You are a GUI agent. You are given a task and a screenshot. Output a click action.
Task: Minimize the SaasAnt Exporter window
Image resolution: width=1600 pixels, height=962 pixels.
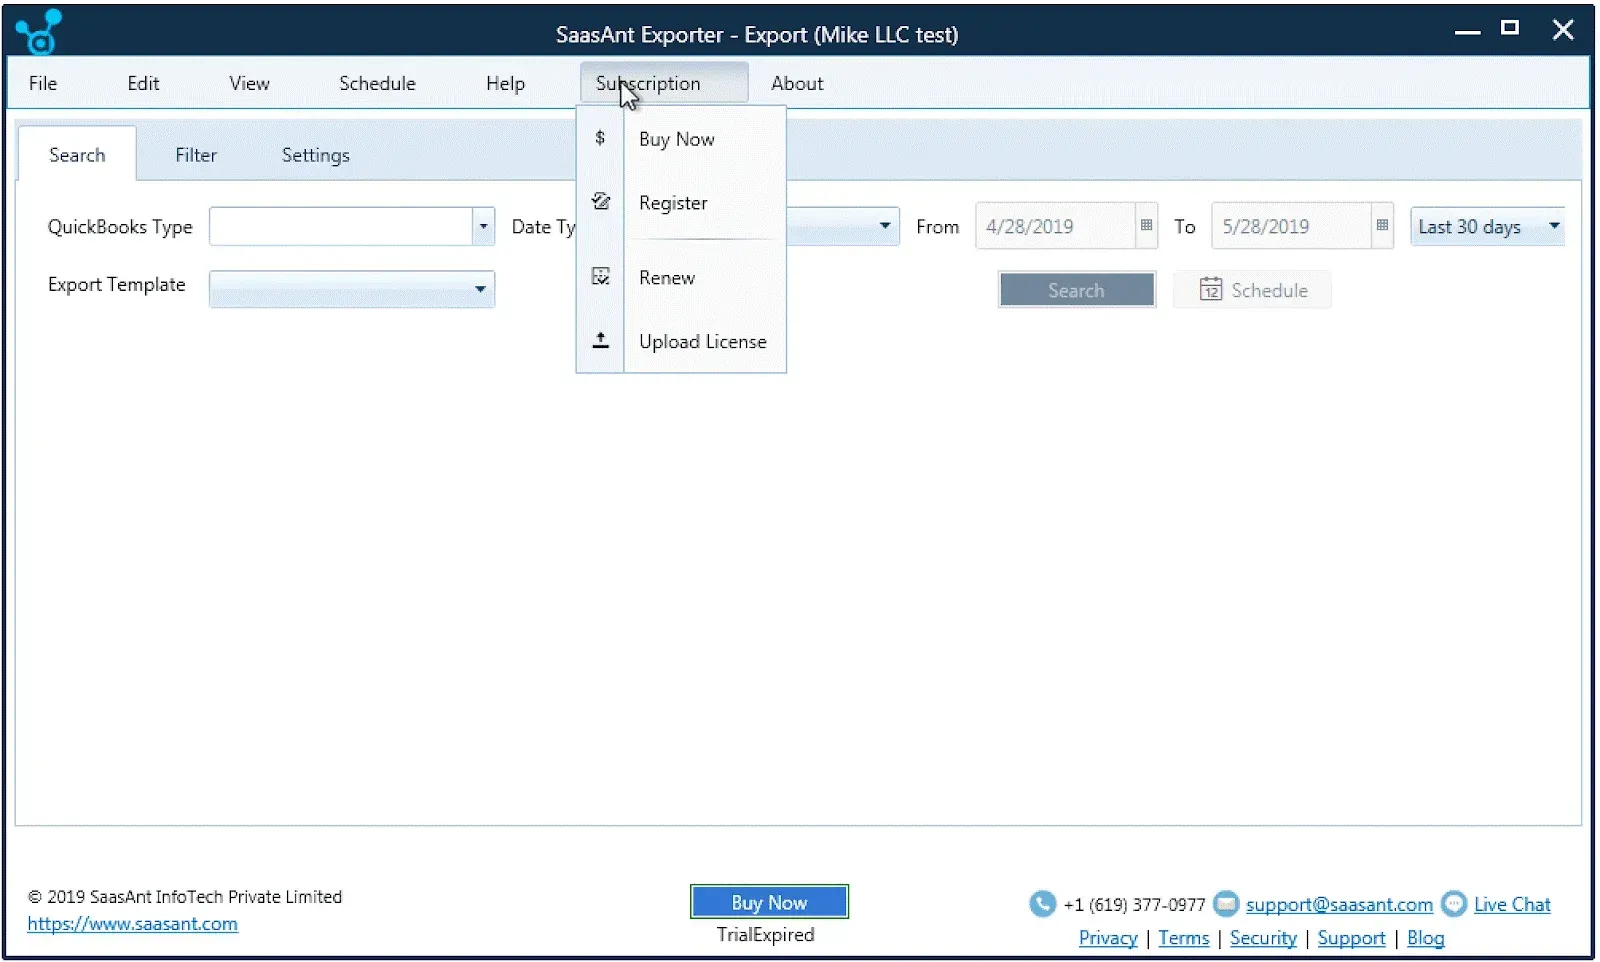pos(1467,32)
